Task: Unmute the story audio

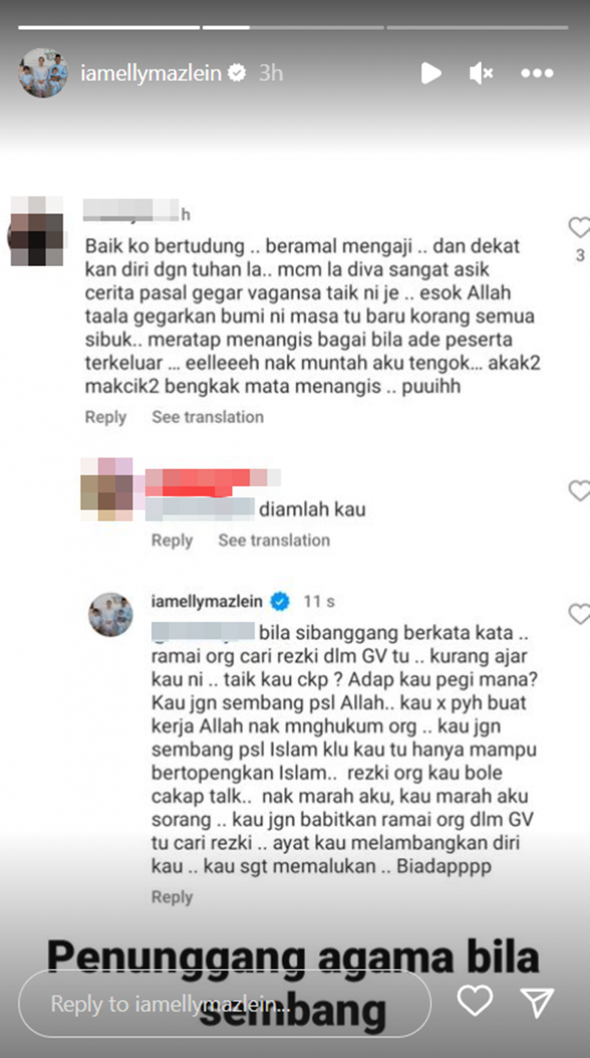Action: [481, 73]
